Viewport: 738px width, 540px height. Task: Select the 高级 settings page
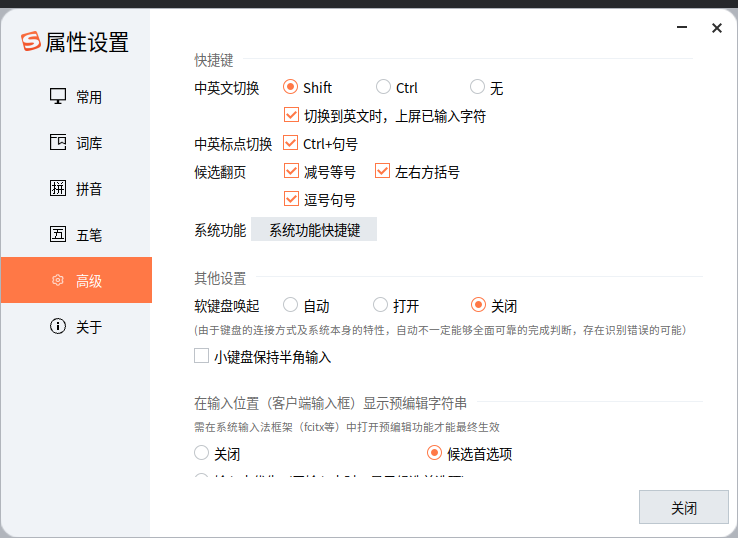click(x=76, y=280)
